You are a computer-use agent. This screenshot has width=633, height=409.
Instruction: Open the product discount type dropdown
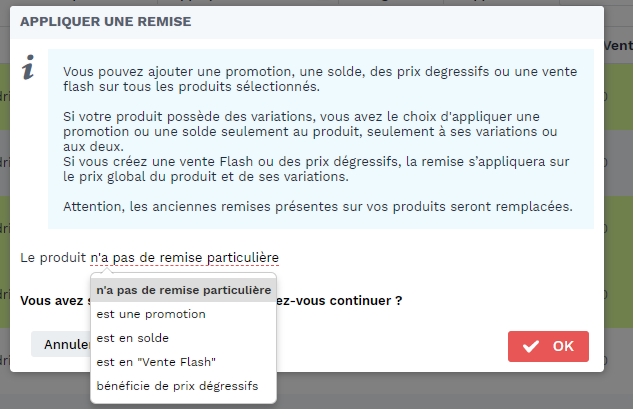(x=184, y=258)
